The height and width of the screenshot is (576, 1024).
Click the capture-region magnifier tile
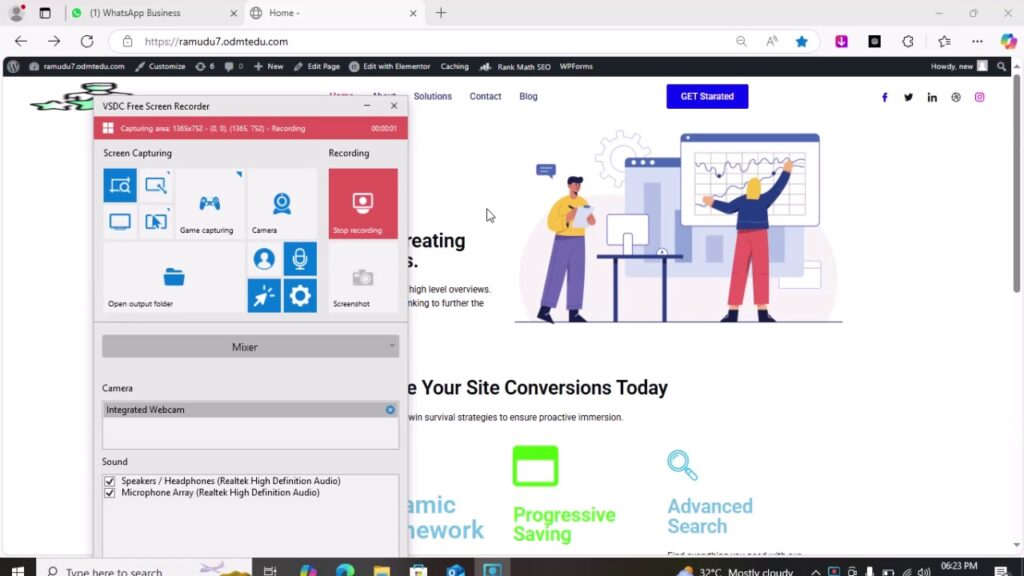120,185
